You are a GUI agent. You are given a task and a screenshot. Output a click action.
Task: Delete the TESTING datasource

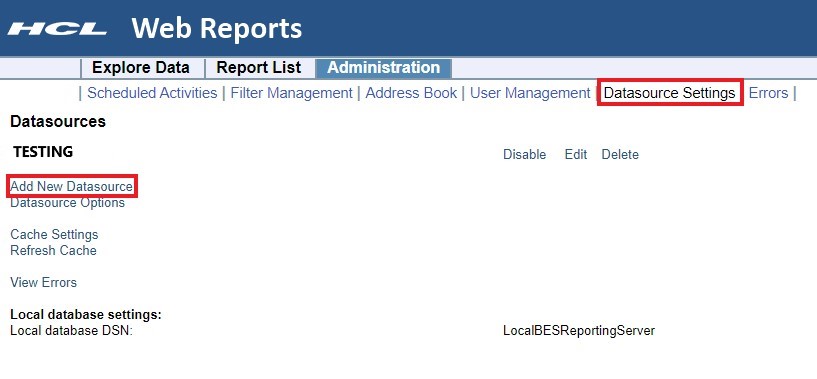[x=620, y=154]
